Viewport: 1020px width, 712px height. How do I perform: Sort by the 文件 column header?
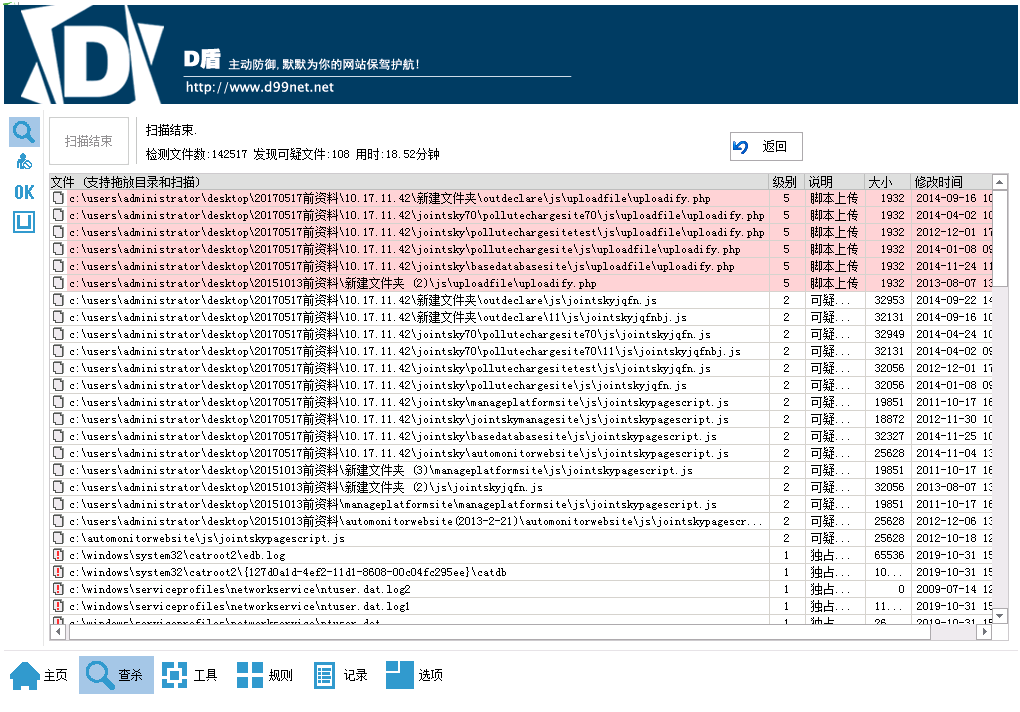(x=409, y=182)
